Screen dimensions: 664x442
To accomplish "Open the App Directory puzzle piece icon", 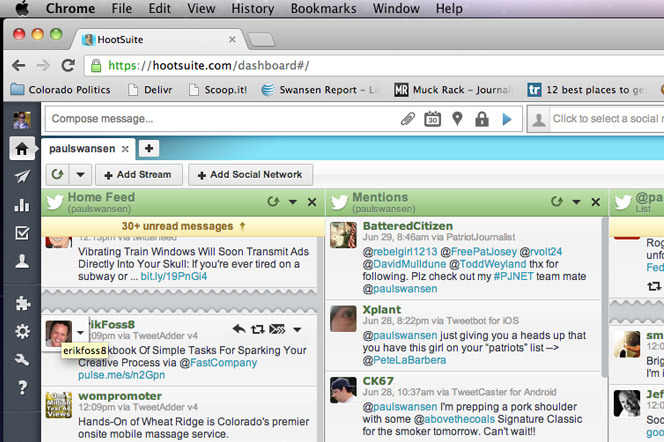I will pyautogui.click(x=22, y=303).
